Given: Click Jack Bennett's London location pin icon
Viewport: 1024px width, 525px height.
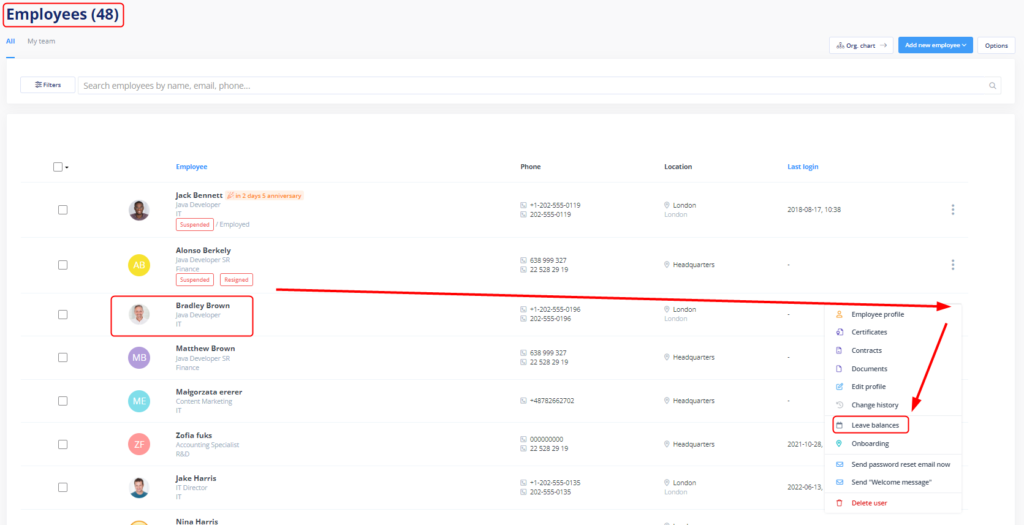Looking at the screenshot, I should 667,205.
